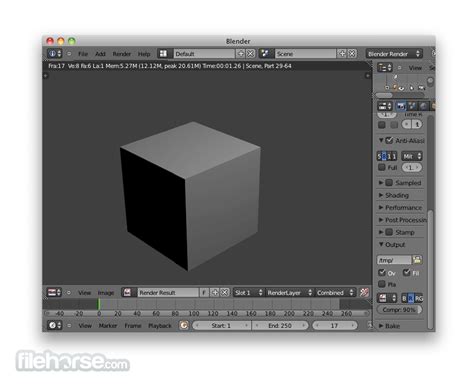Open the Combined pass dropdown
The image size is (474, 387).
click(335, 293)
